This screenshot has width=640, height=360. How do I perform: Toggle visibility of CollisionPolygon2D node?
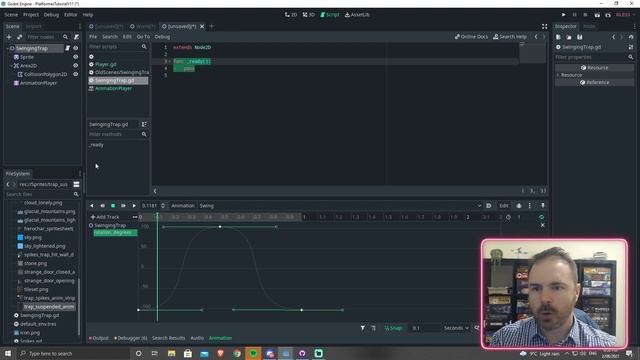click(x=76, y=74)
